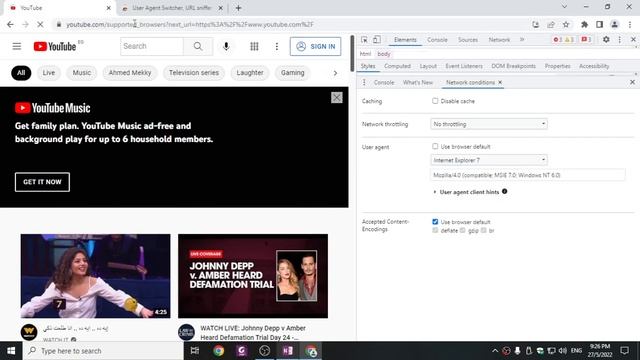Stop loading the page

[x=40, y=24]
